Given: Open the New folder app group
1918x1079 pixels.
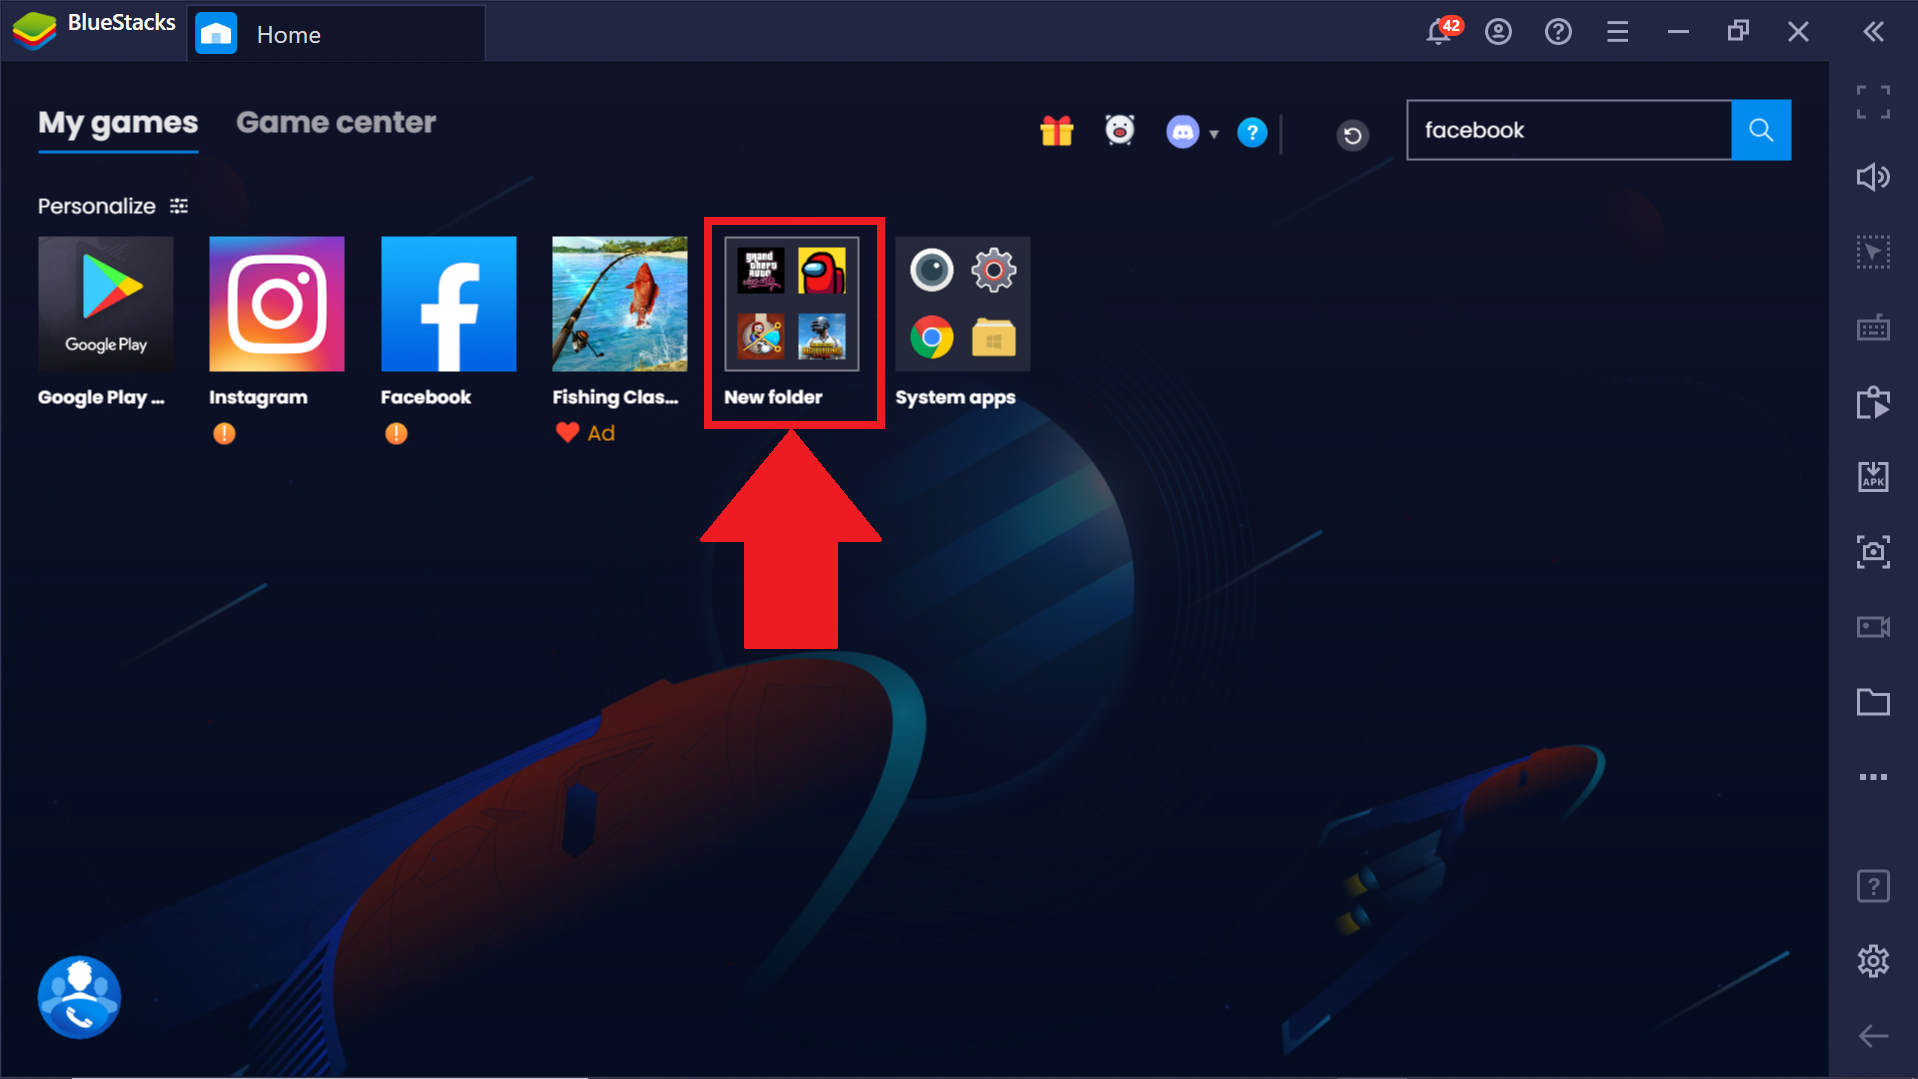Looking at the screenshot, I should click(791, 304).
